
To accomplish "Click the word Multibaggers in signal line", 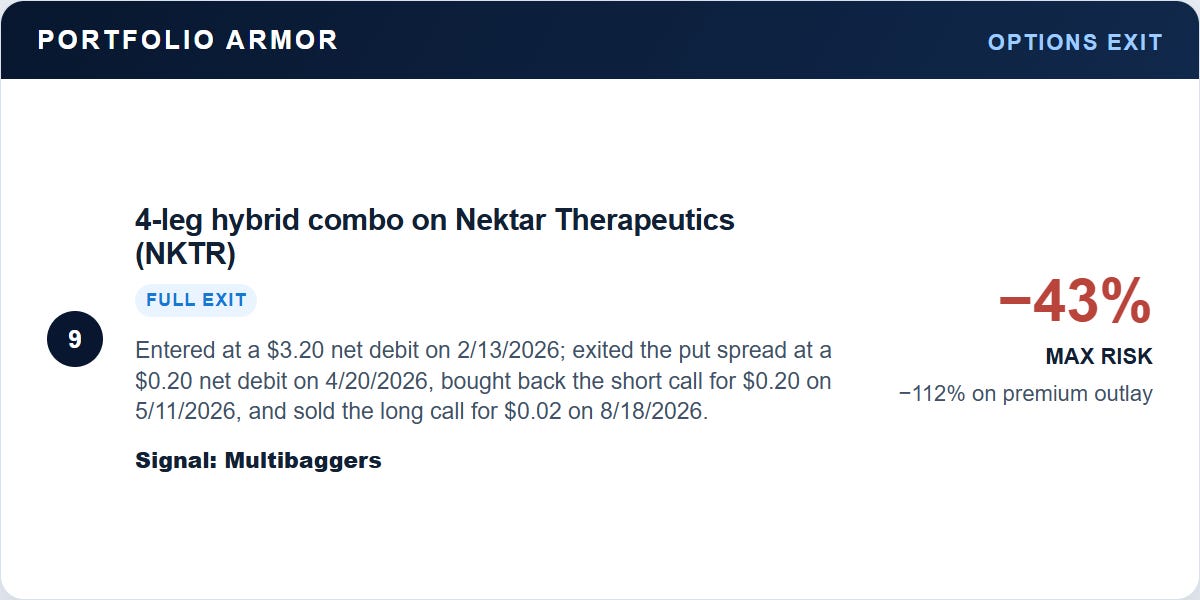I will coord(303,461).
